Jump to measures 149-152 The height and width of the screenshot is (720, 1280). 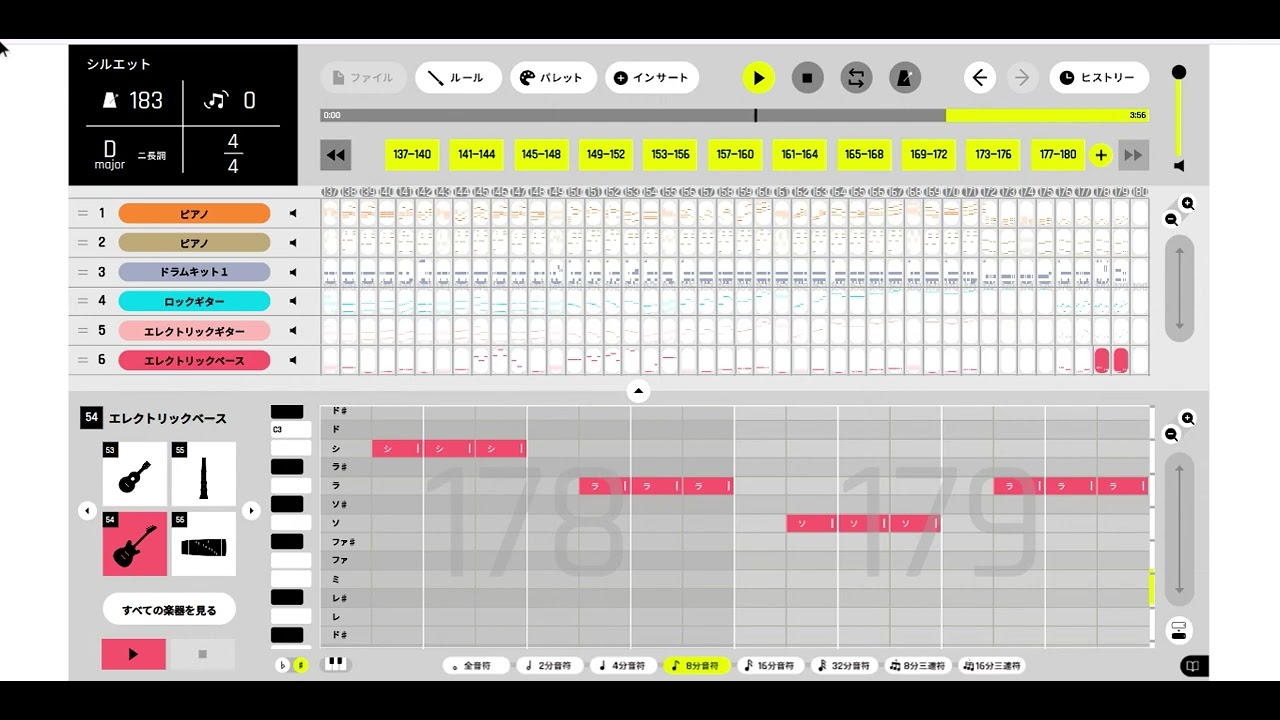(x=606, y=155)
